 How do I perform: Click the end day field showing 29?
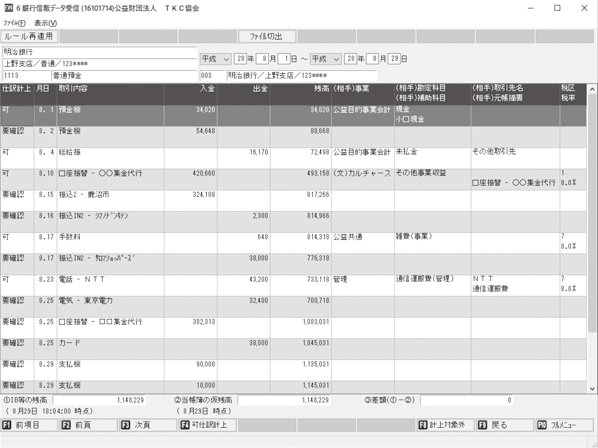pos(394,59)
